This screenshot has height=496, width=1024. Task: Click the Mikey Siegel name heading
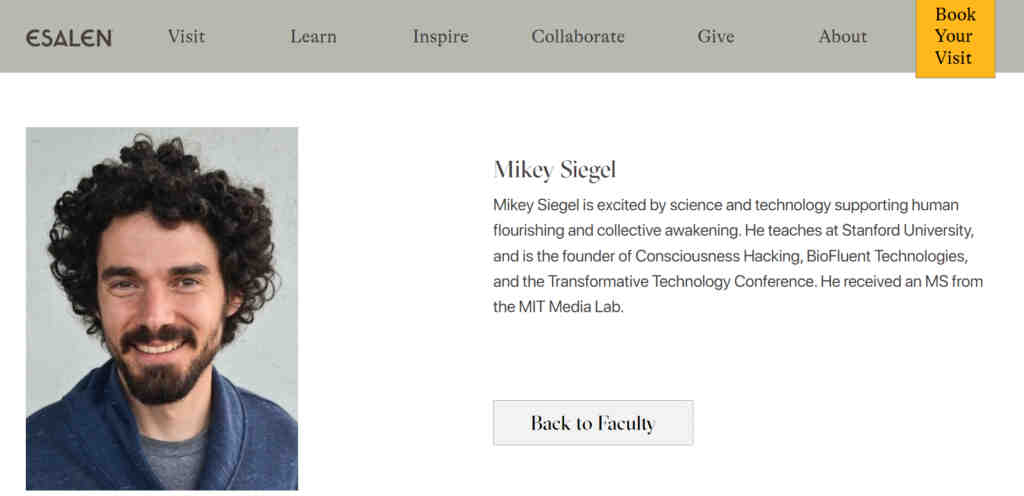pos(555,169)
